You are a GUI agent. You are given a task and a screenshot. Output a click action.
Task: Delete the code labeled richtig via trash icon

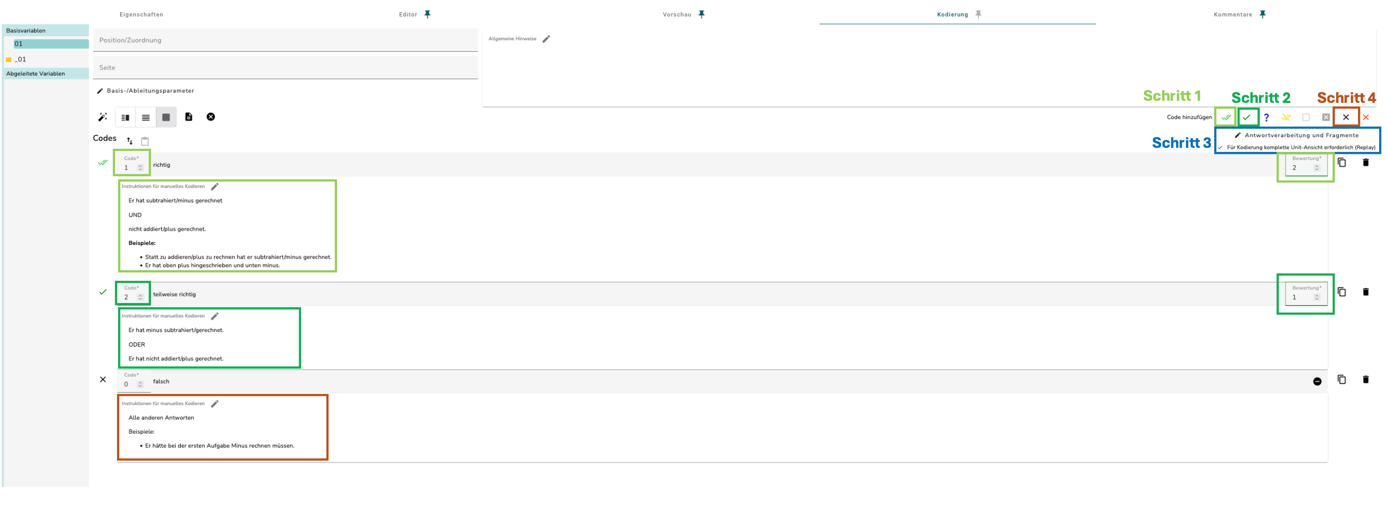[1366, 162]
